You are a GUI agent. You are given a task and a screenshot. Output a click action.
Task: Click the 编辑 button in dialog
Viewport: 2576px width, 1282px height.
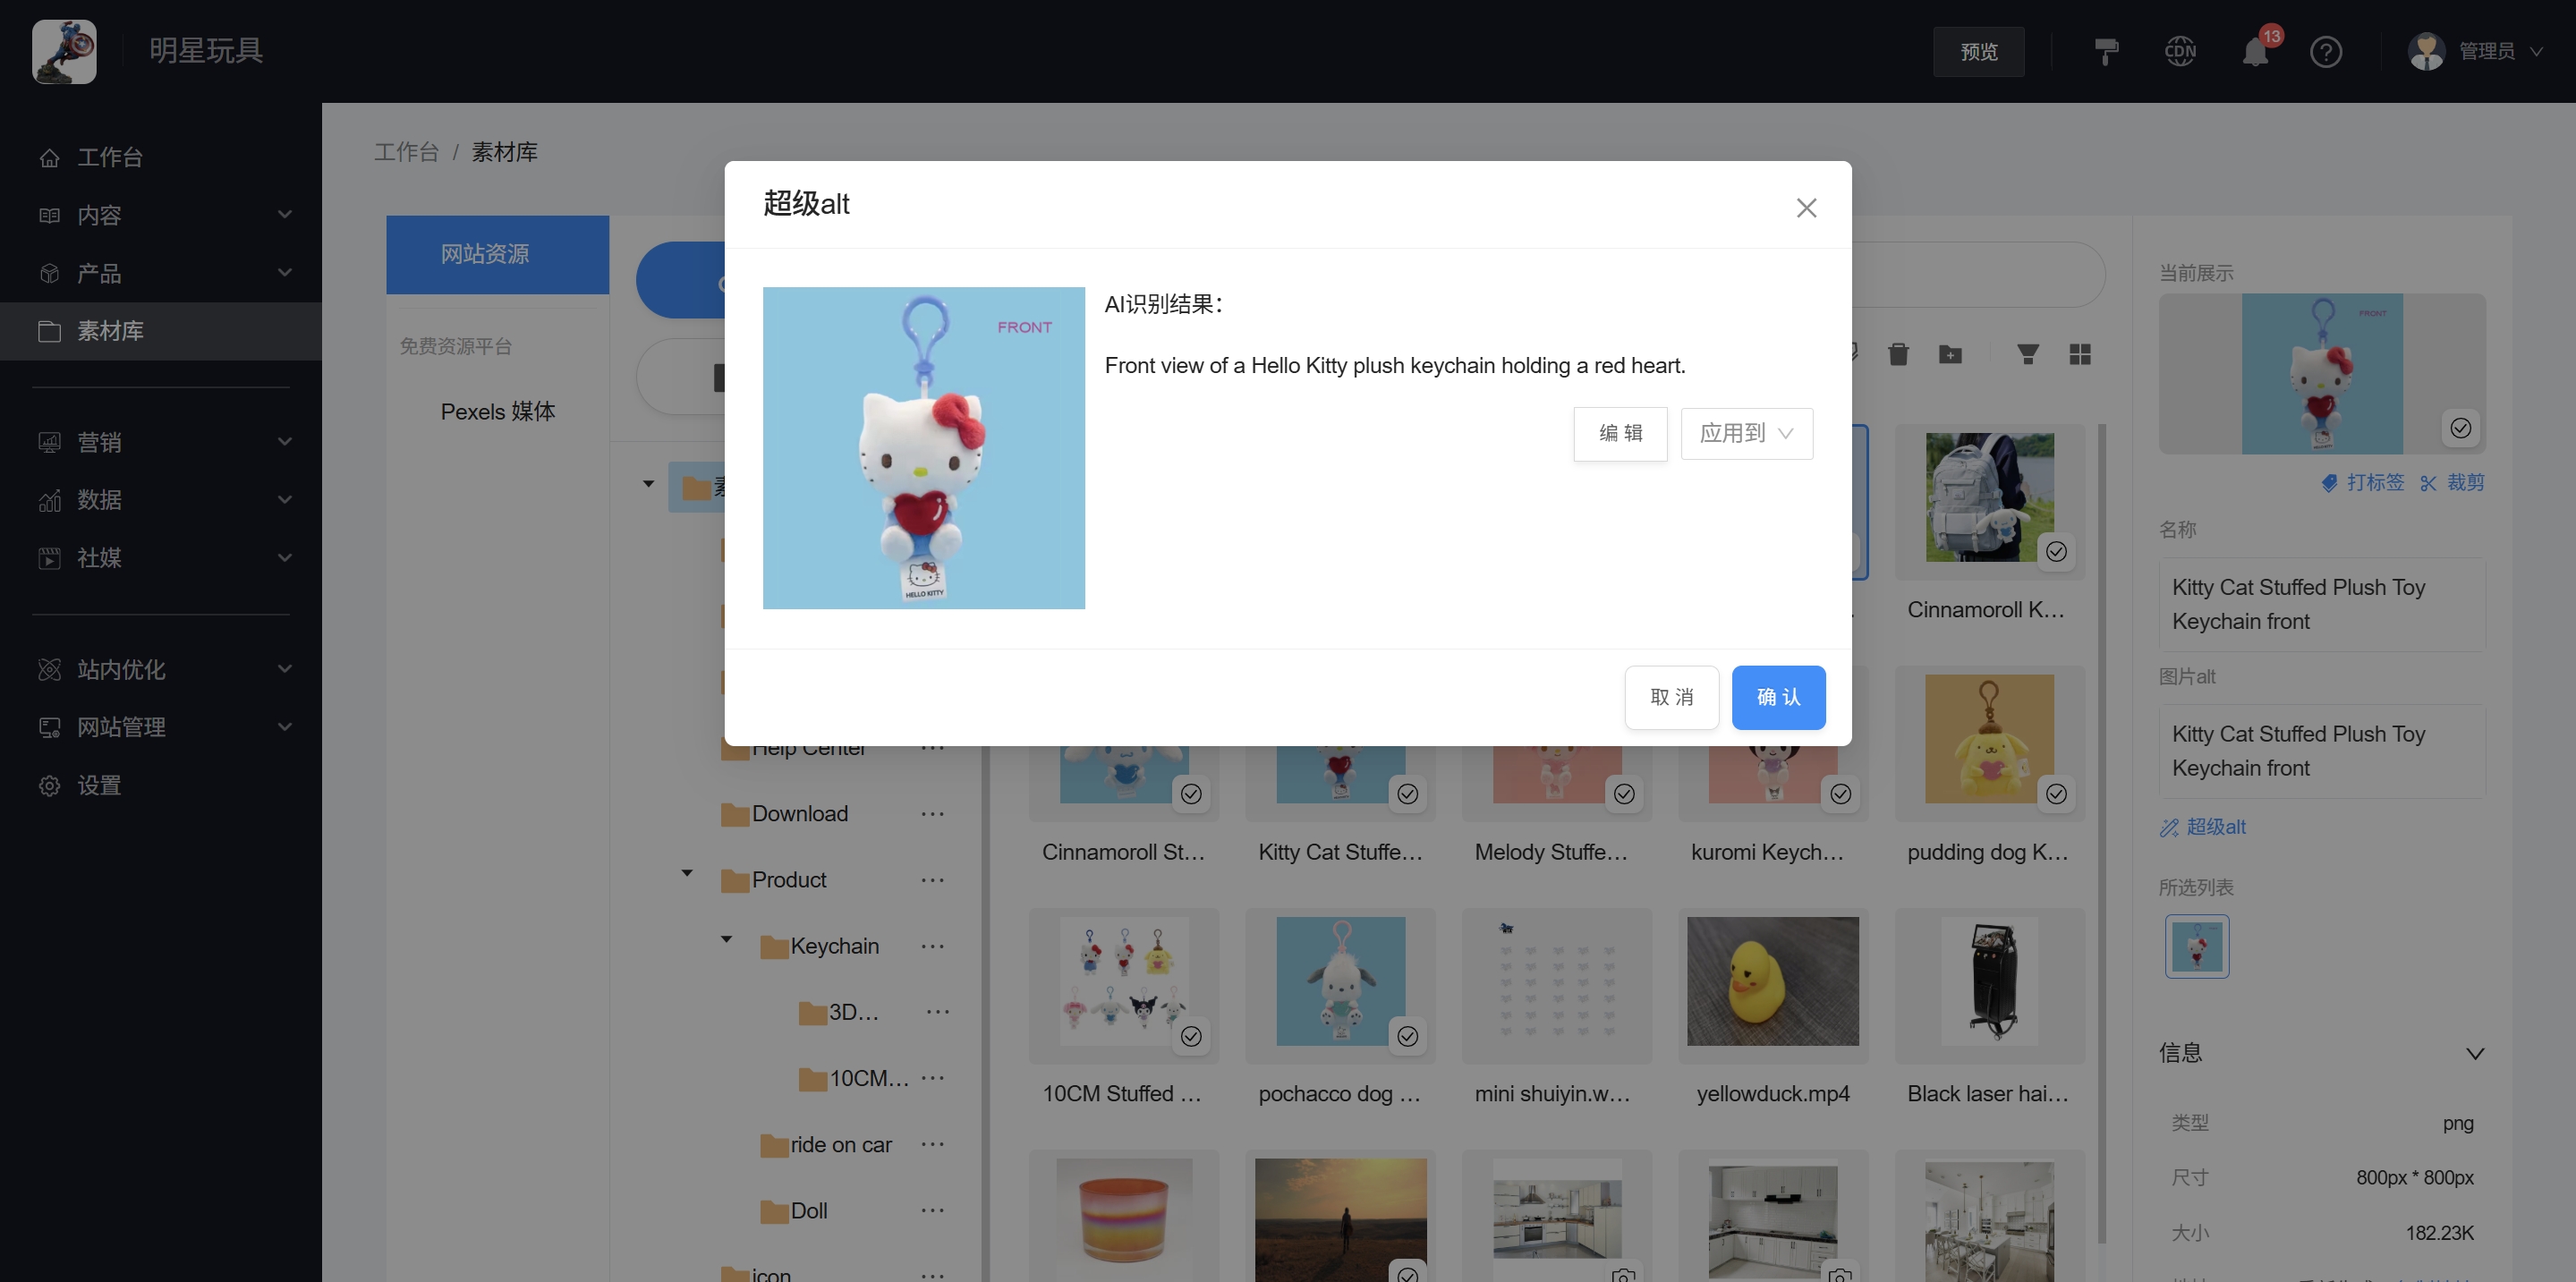click(1620, 433)
